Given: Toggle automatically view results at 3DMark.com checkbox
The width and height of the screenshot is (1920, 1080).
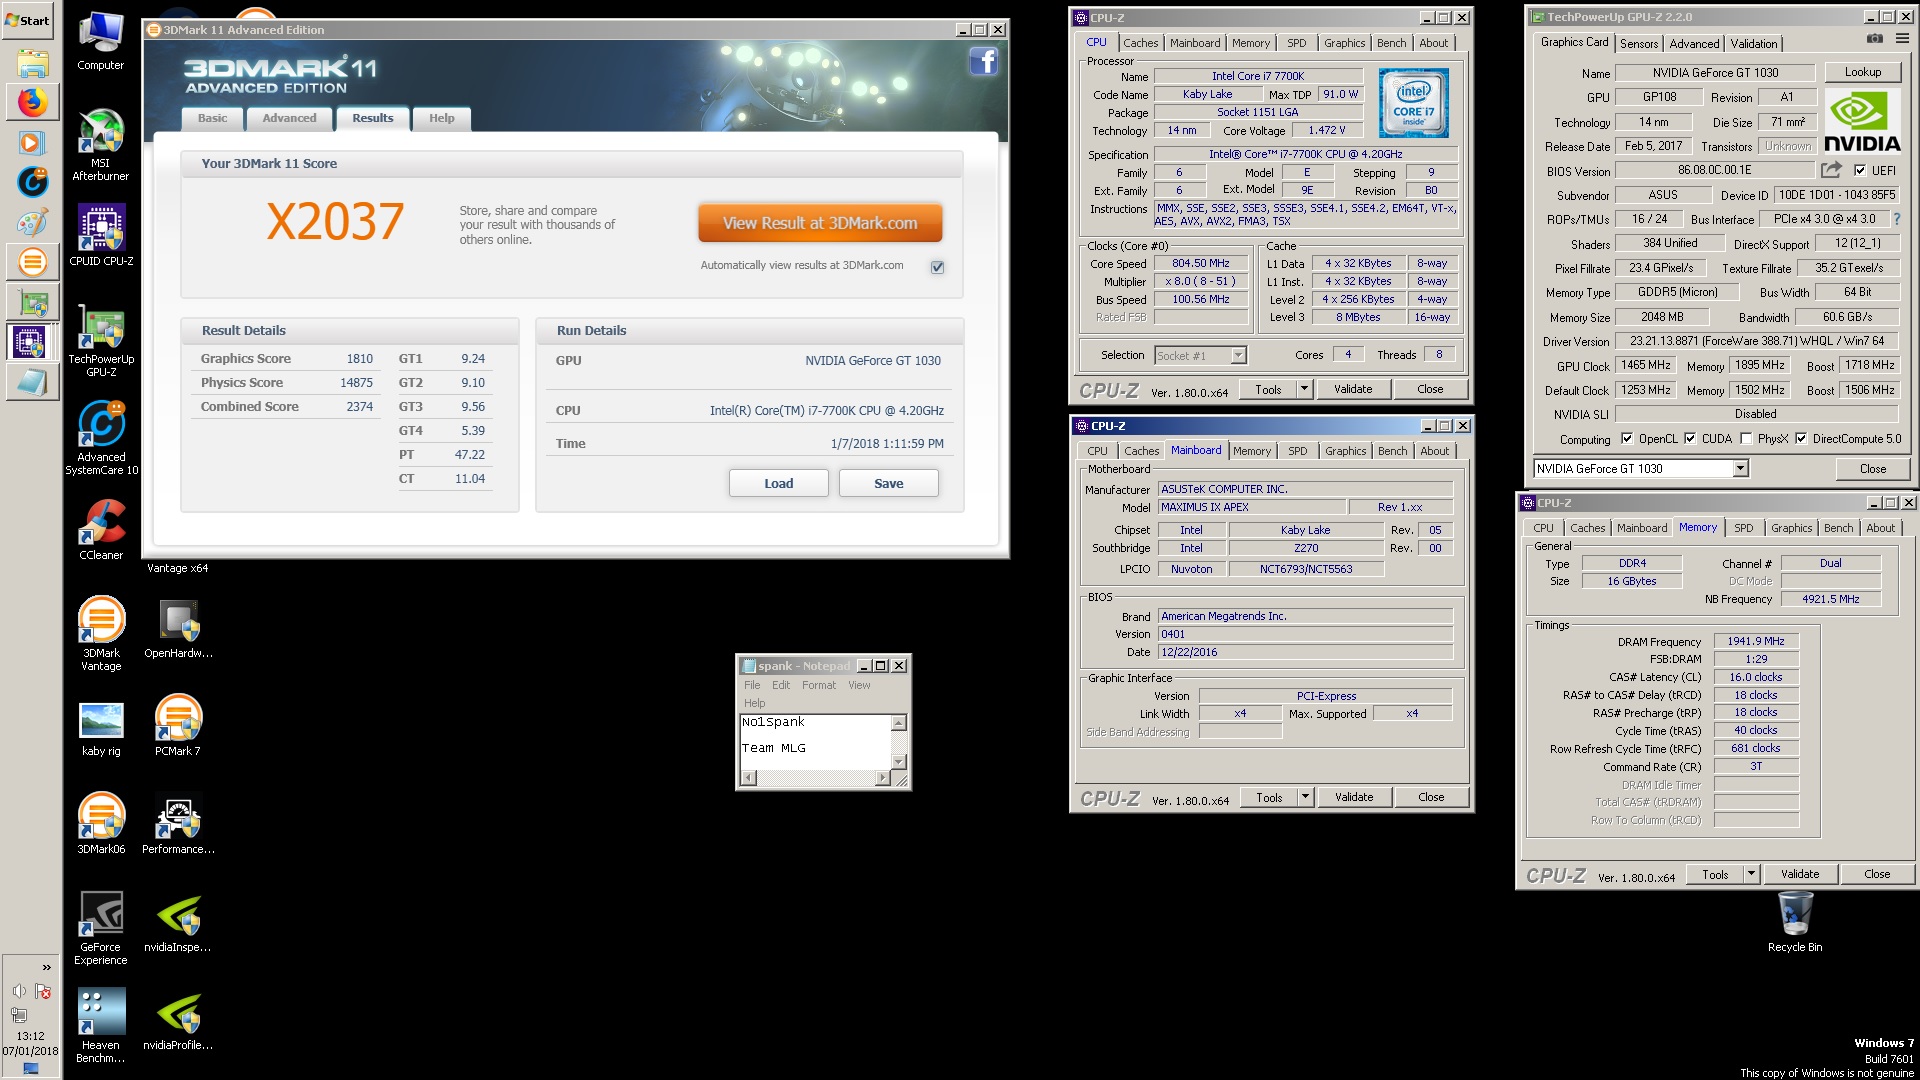Looking at the screenshot, I should click(937, 267).
